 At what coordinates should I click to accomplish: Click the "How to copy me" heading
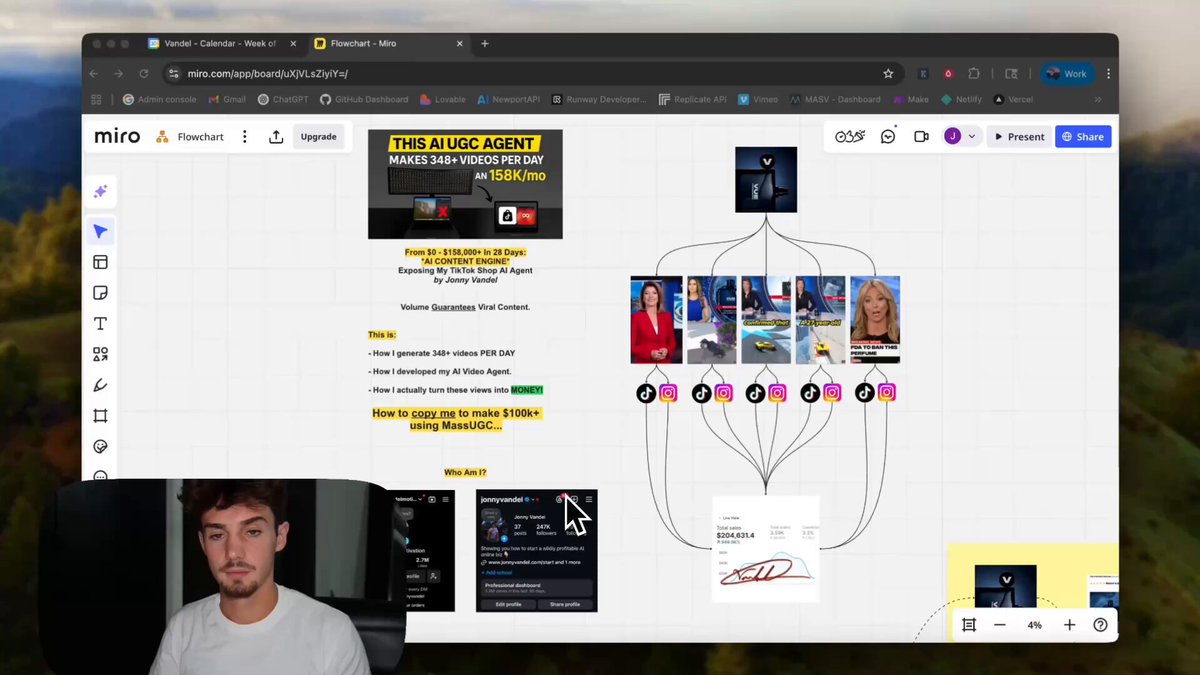click(x=457, y=419)
